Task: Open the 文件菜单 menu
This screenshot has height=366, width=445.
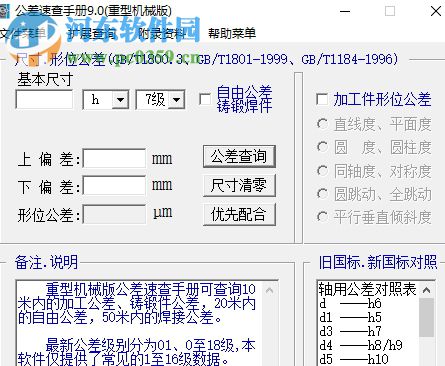Action: point(22,33)
